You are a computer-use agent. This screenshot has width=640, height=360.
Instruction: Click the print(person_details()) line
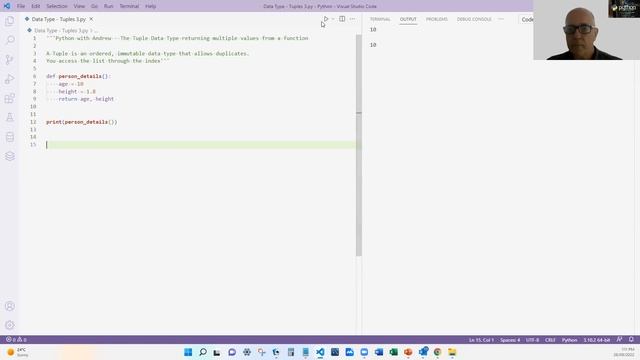tap(82, 122)
